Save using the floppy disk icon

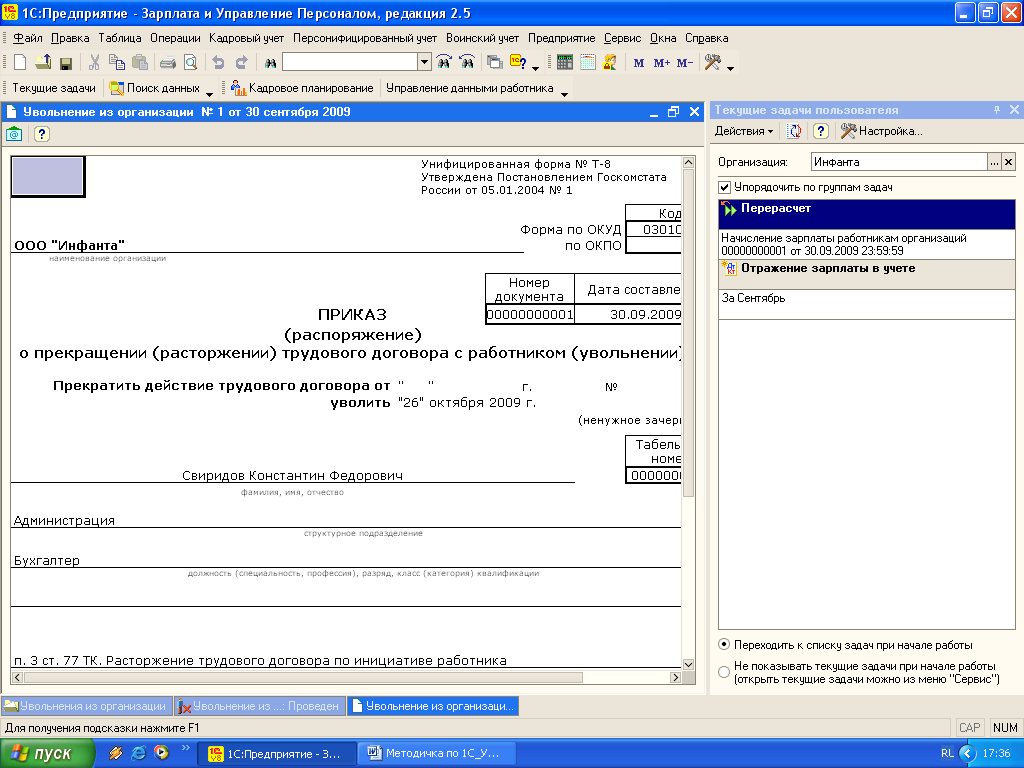(x=65, y=63)
